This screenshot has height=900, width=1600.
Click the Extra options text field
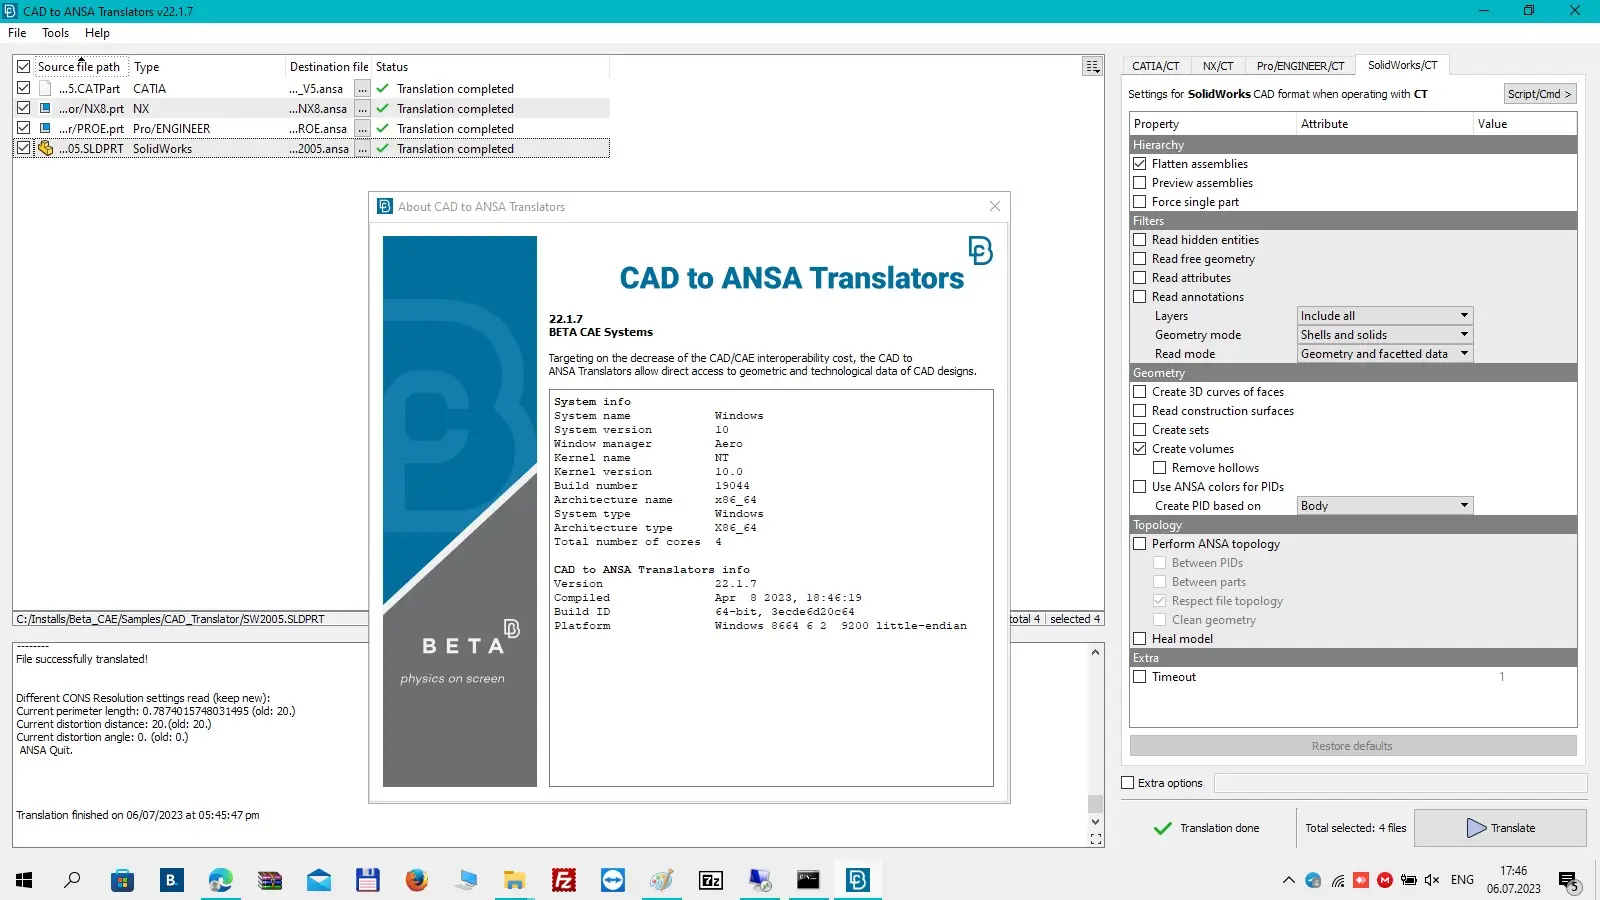tap(1400, 782)
